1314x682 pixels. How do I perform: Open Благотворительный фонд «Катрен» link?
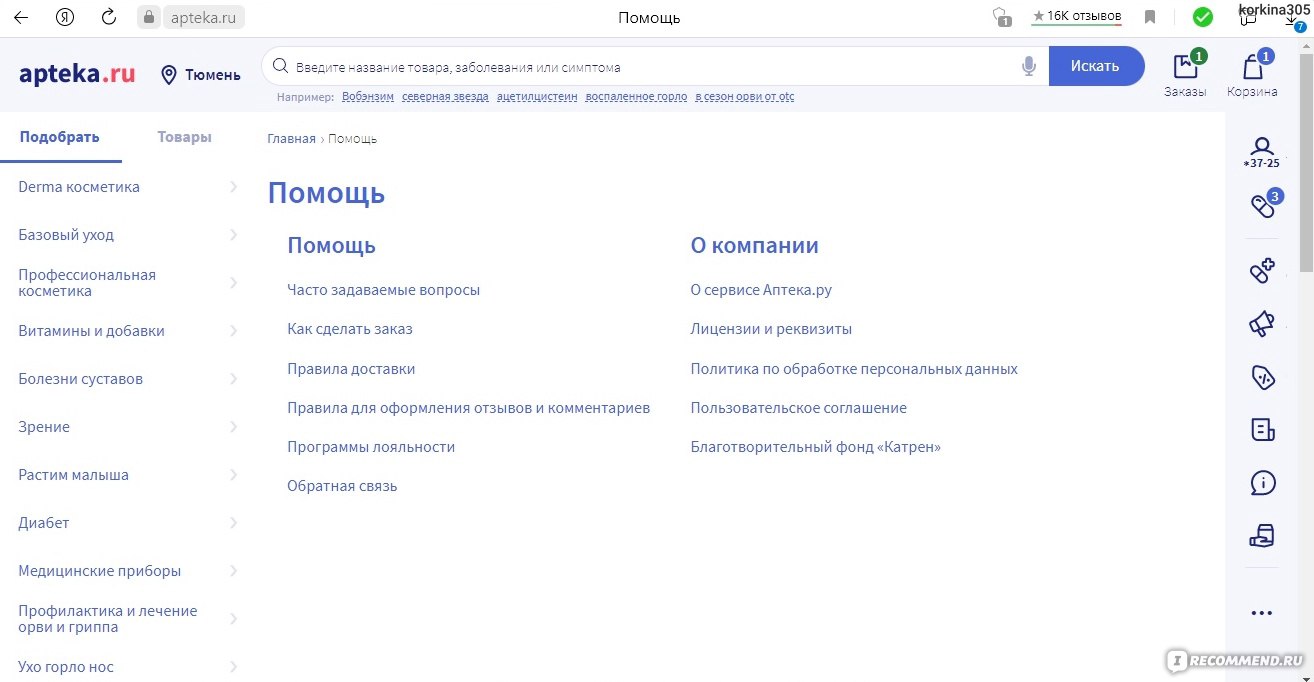[x=815, y=447]
